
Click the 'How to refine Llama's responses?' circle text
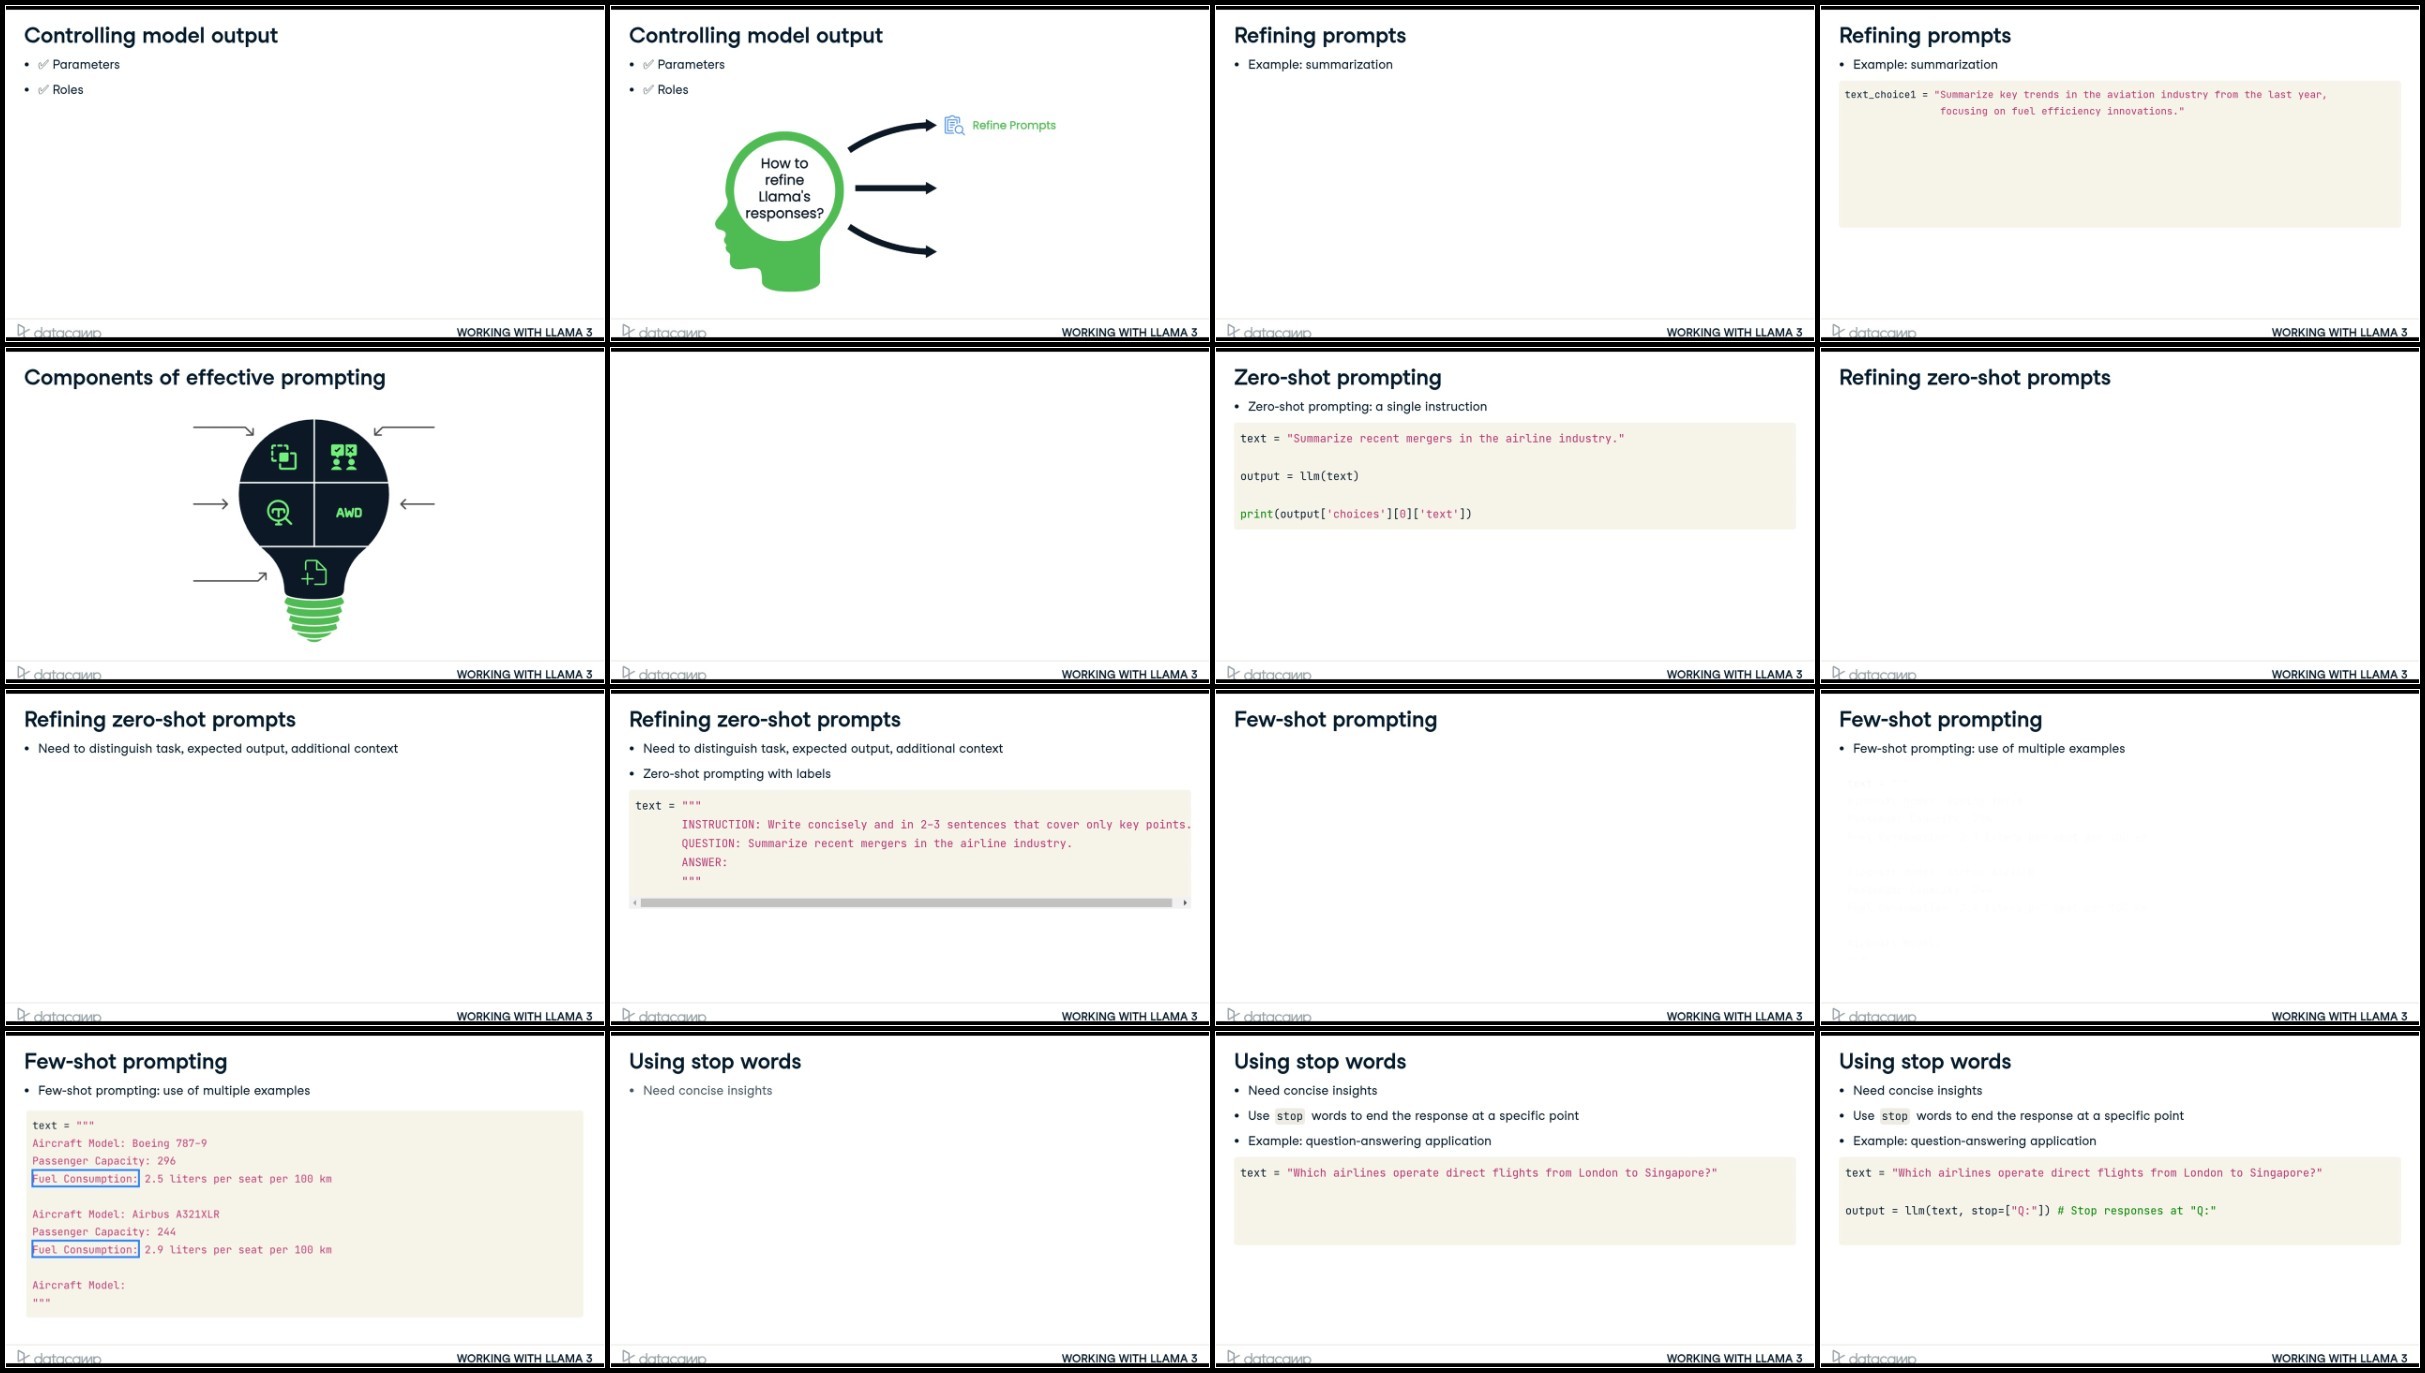784,188
